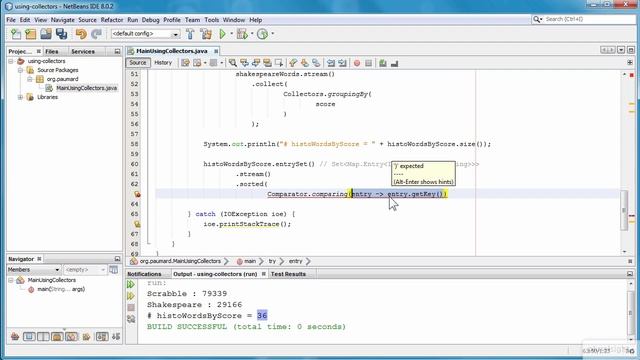The width and height of the screenshot is (640, 360).
Task: Switch to the Test Results tab
Action: click(x=289, y=274)
